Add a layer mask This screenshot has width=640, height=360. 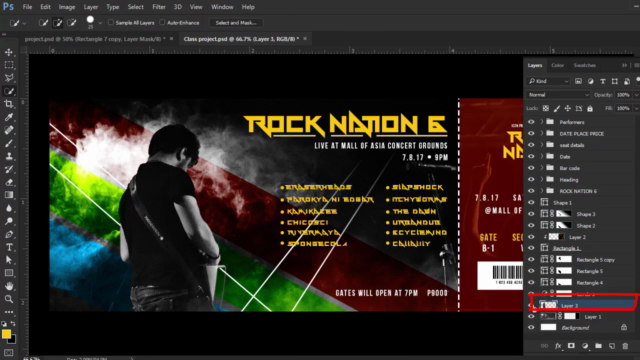571,346
